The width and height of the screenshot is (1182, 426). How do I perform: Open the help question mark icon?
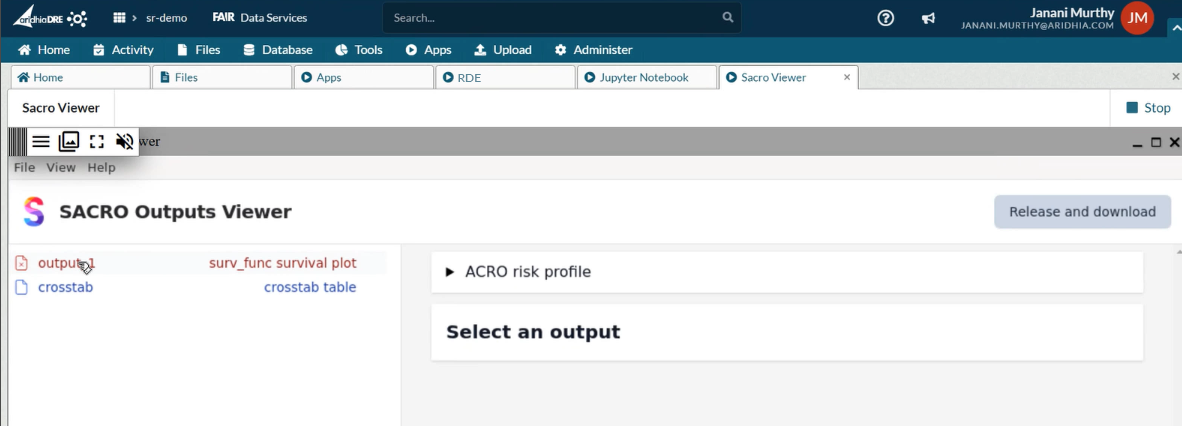(x=886, y=18)
